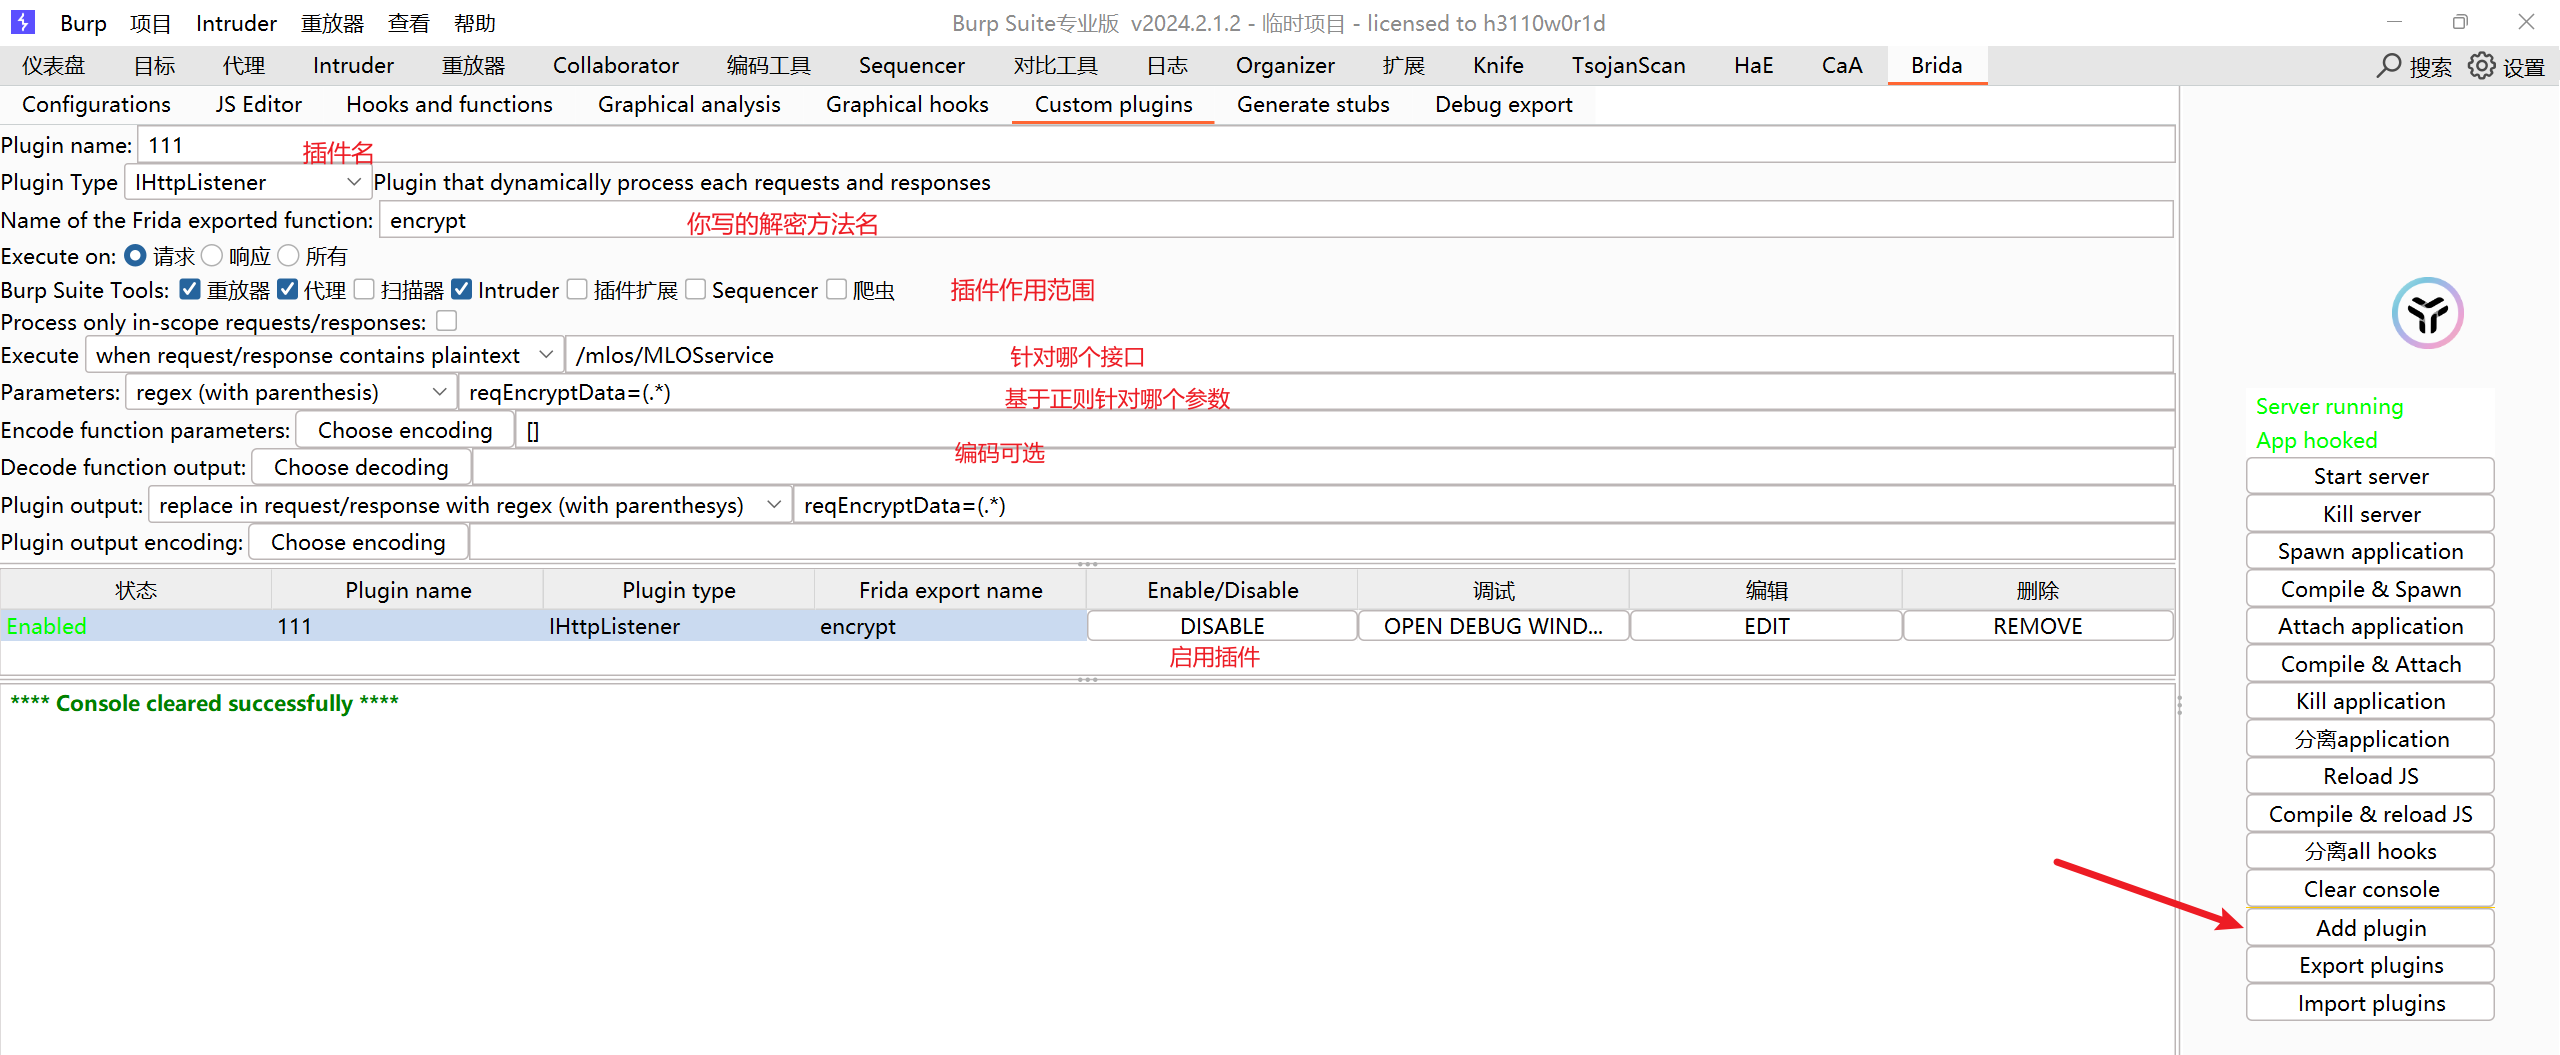2560x1055 pixels.
Task: Select the 响应 execute-on radio button
Action: click(x=212, y=256)
